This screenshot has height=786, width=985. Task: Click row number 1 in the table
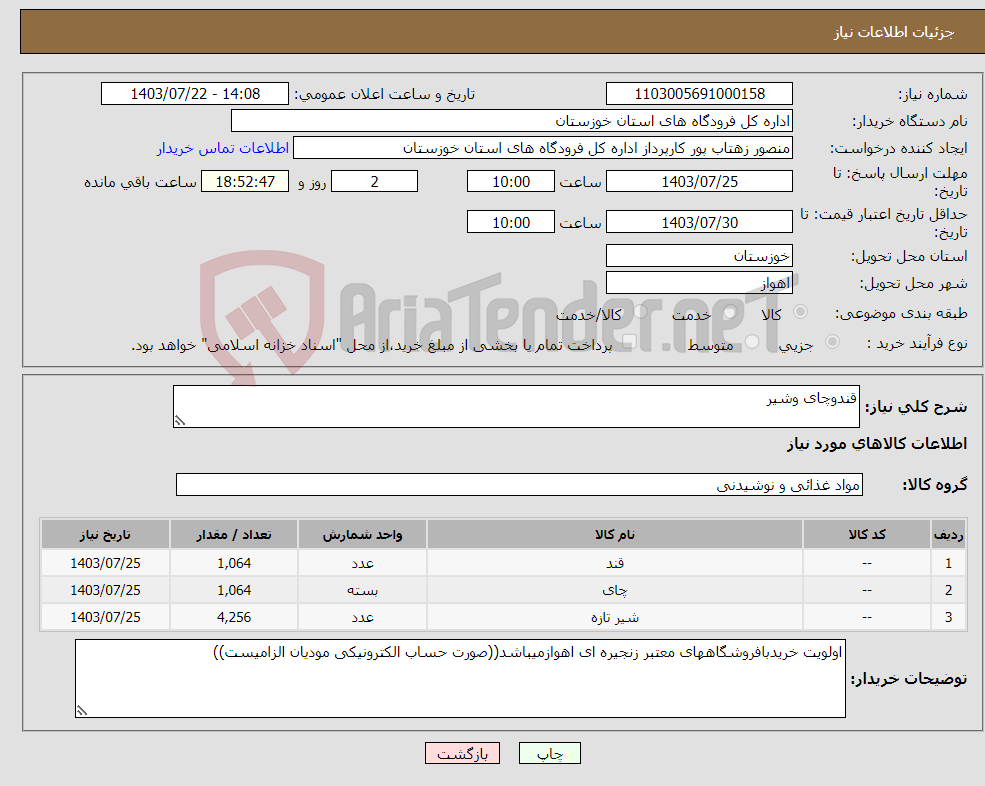point(948,563)
